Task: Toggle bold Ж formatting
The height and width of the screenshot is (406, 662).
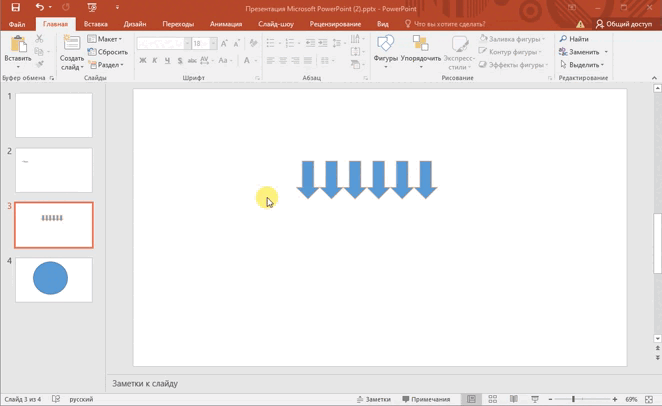Action: click(x=143, y=61)
